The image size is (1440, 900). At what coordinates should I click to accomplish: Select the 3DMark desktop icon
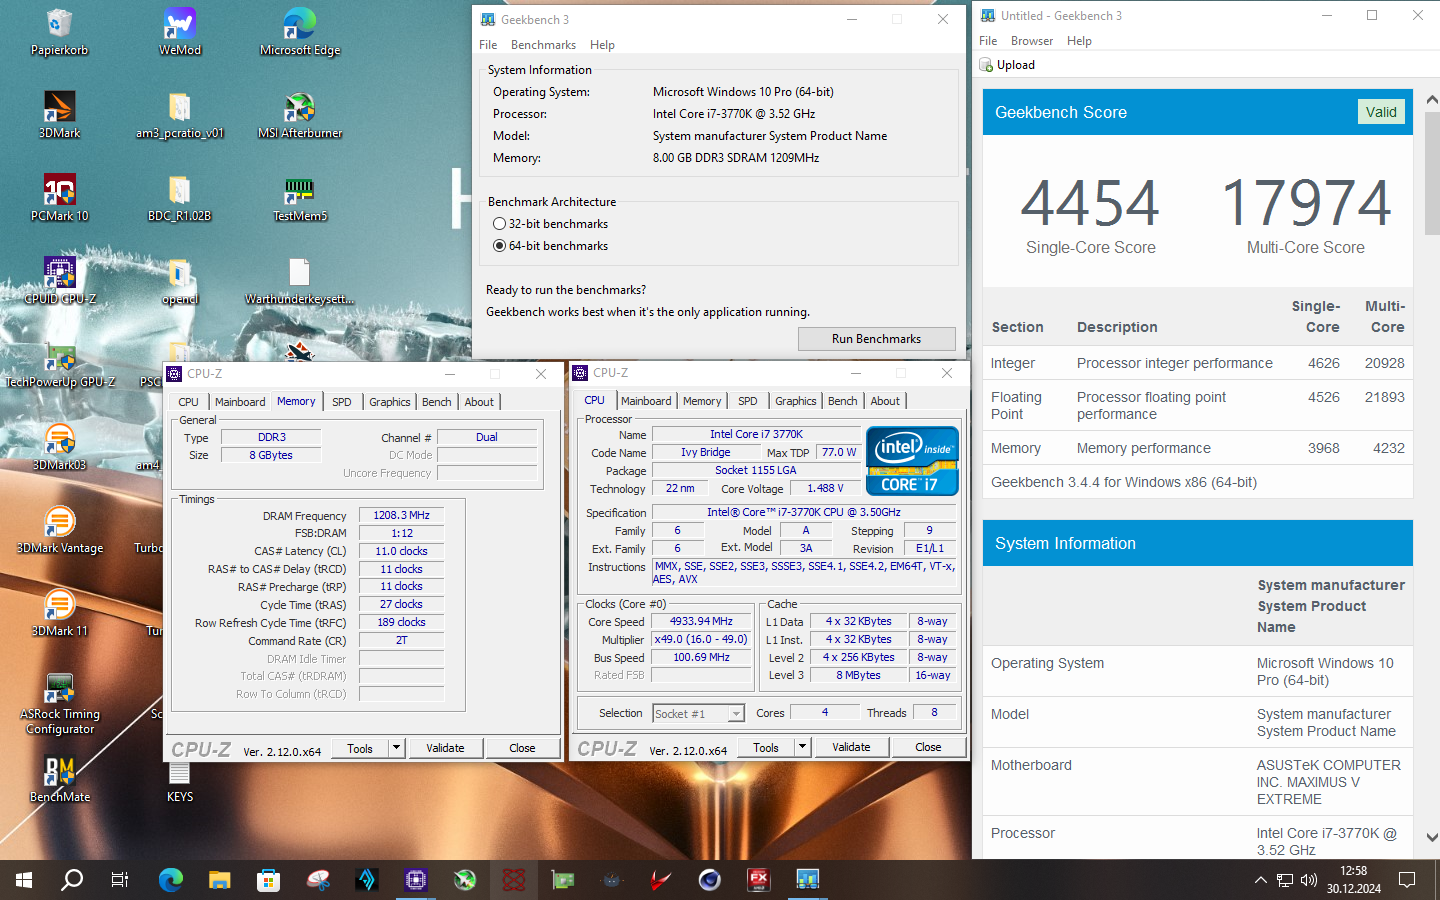(59, 115)
